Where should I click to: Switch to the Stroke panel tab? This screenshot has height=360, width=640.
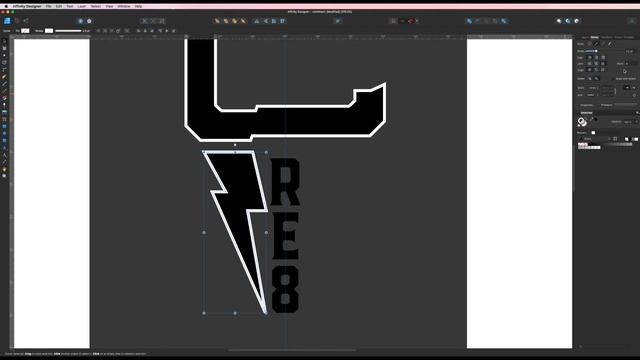(595, 37)
